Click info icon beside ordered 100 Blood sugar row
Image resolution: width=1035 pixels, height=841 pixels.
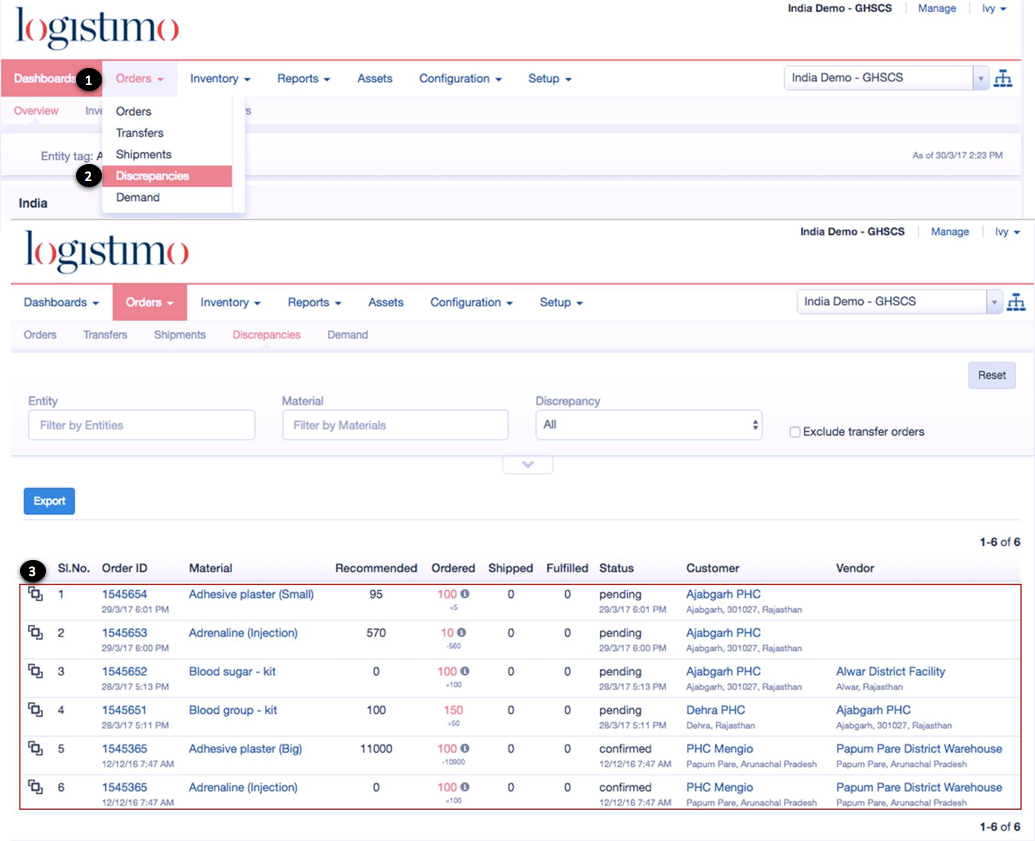pyautogui.click(x=465, y=671)
